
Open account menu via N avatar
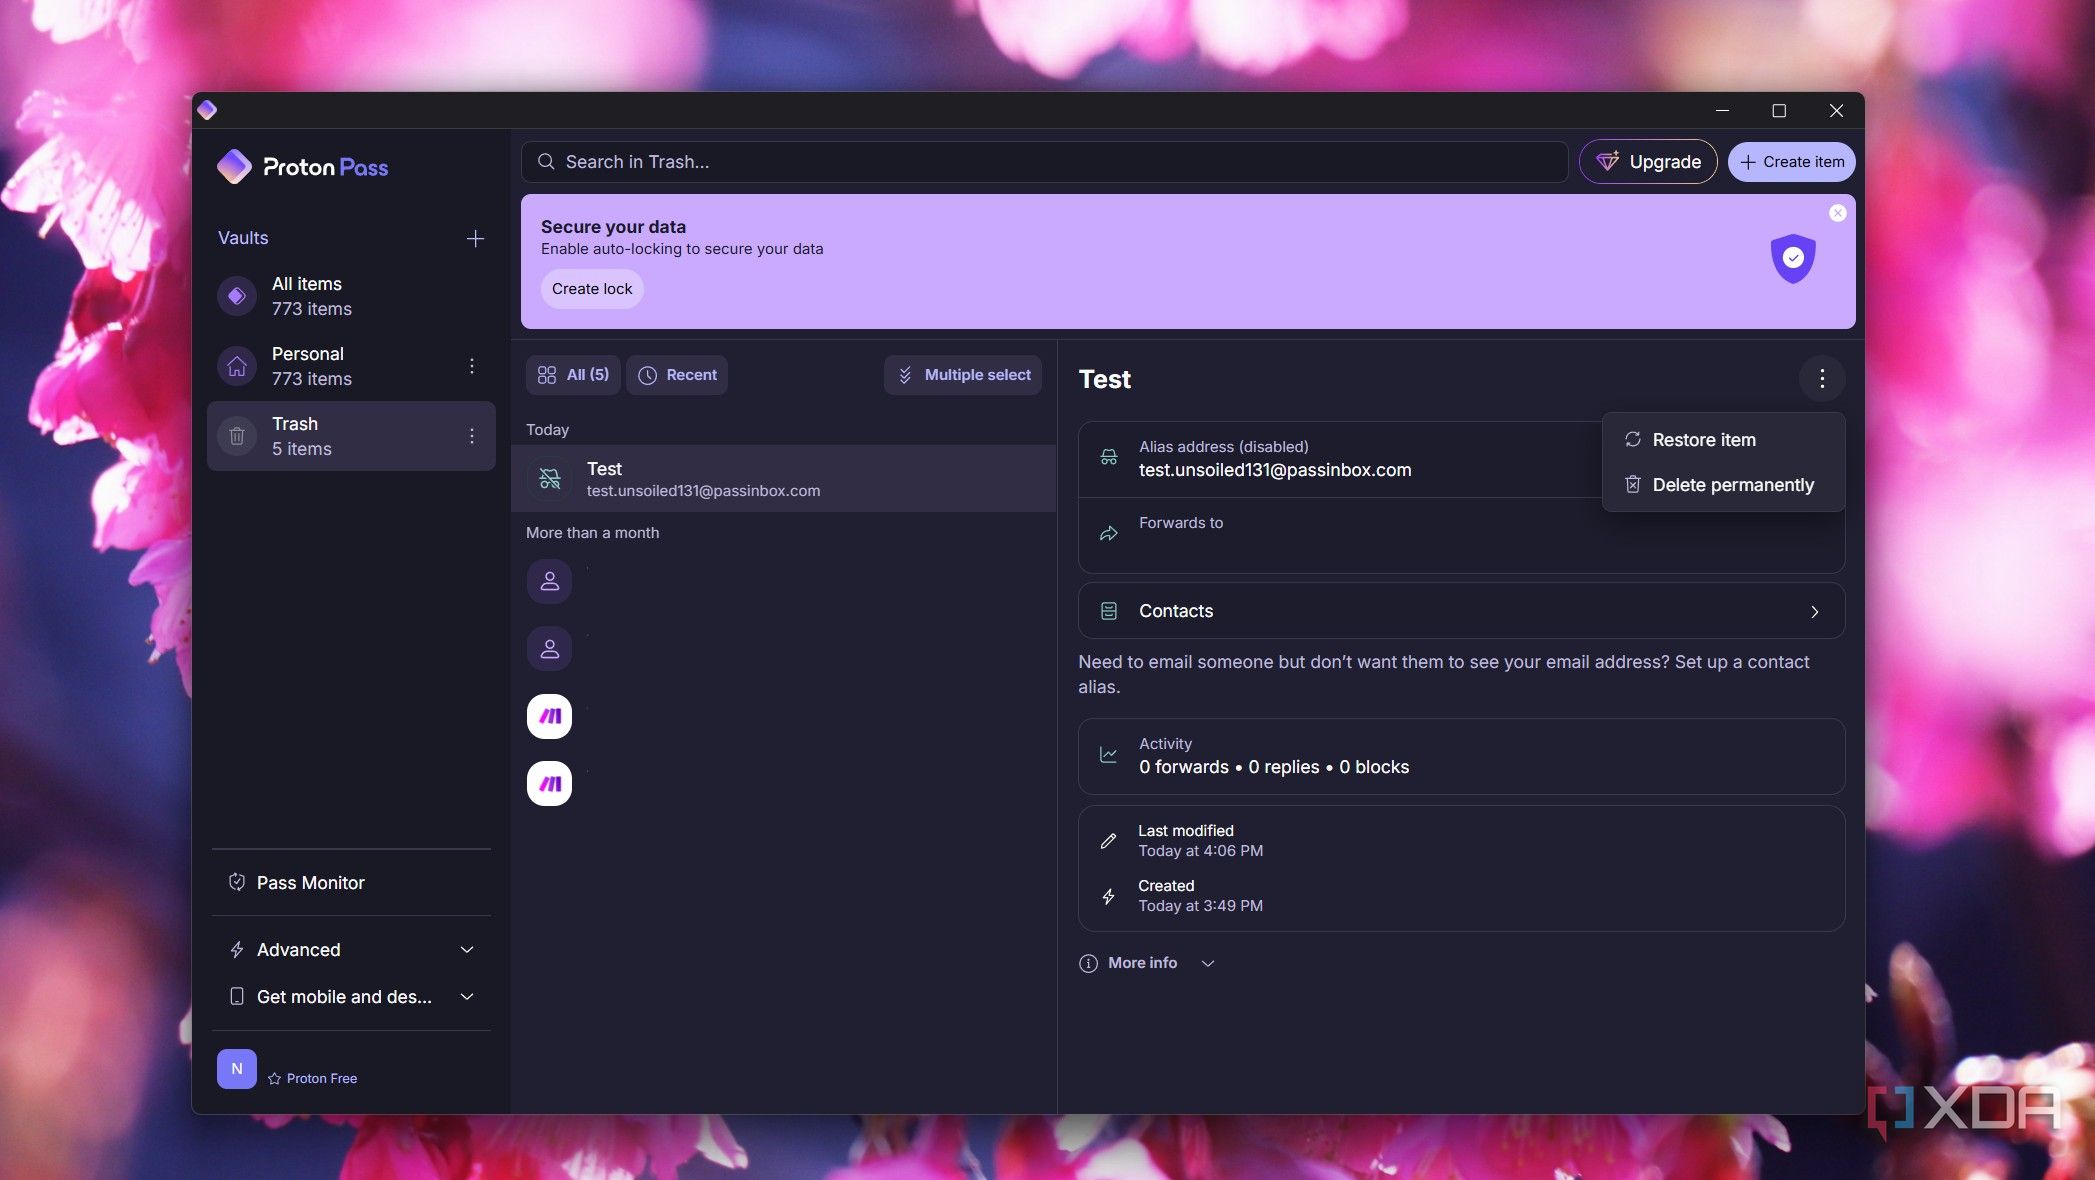(x=237, y=1069)
